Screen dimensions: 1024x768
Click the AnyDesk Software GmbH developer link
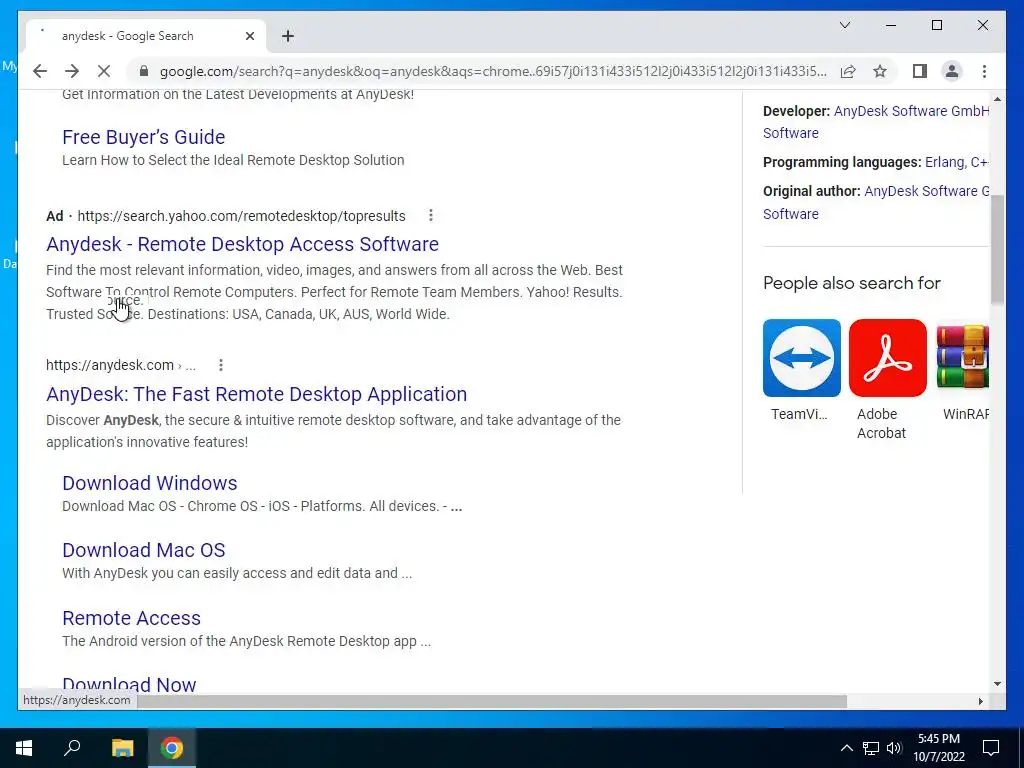point(911,111)
